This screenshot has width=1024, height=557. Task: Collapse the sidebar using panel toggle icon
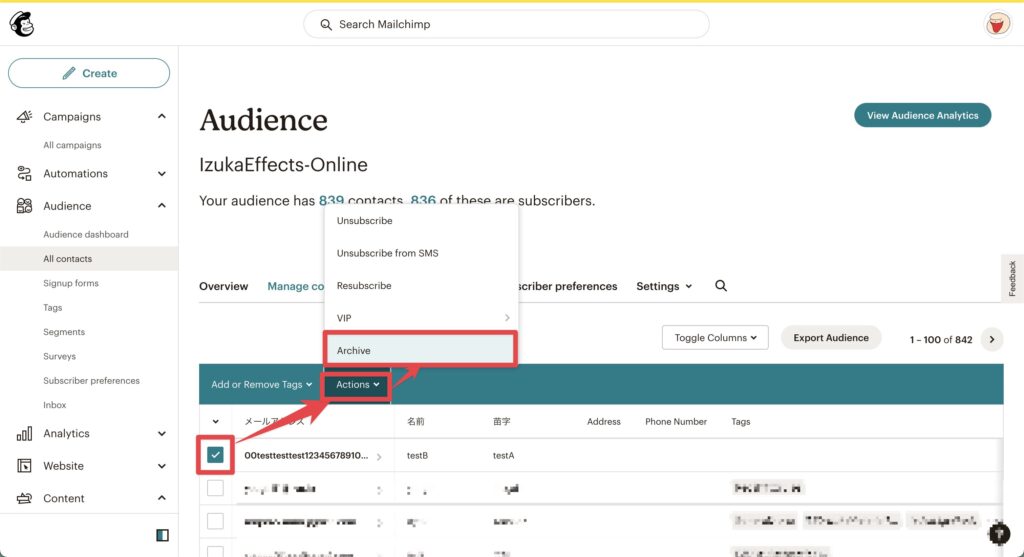[163, 535]
